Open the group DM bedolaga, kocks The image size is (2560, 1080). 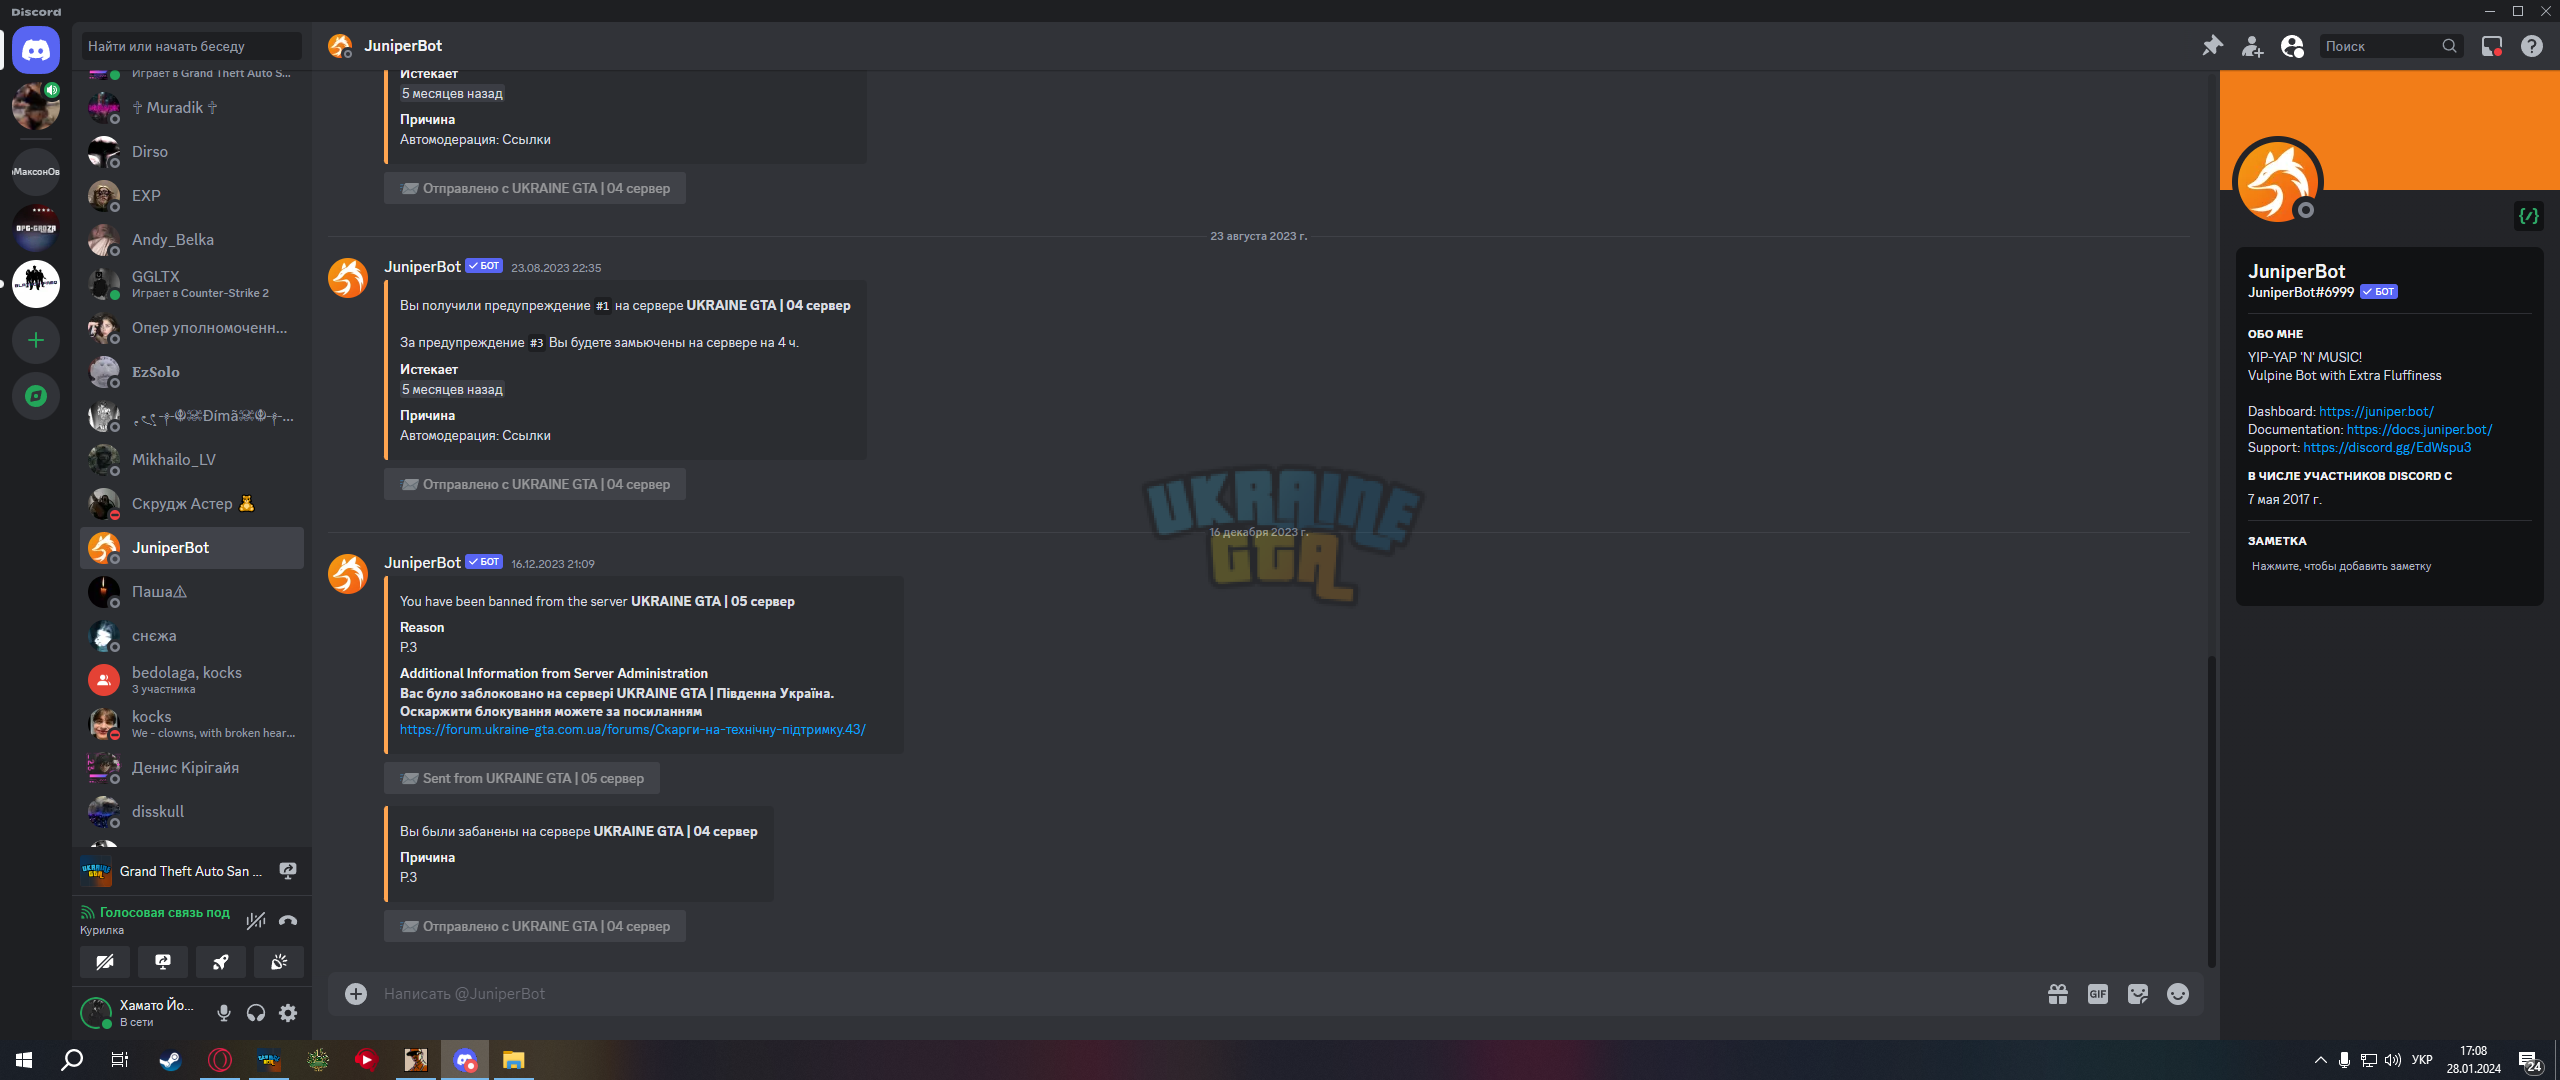tap(192, 680)
